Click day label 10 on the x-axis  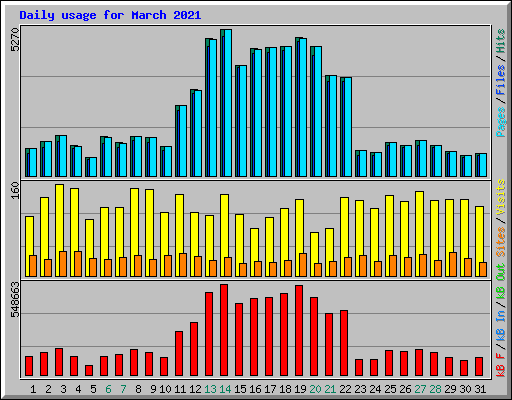click(x=165, y=389)
